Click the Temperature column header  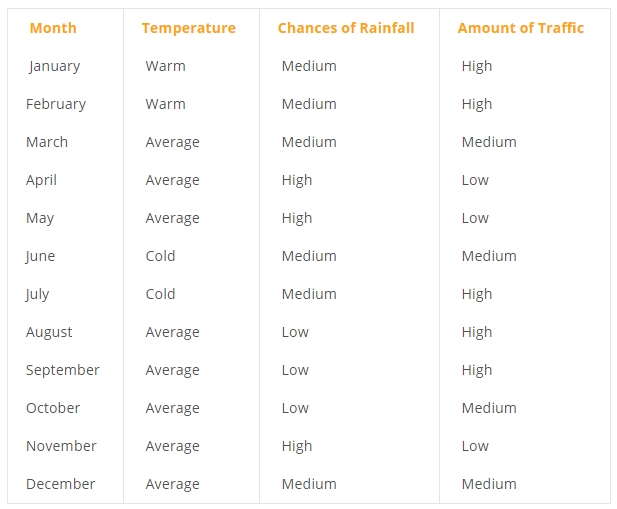pos(189,28)
